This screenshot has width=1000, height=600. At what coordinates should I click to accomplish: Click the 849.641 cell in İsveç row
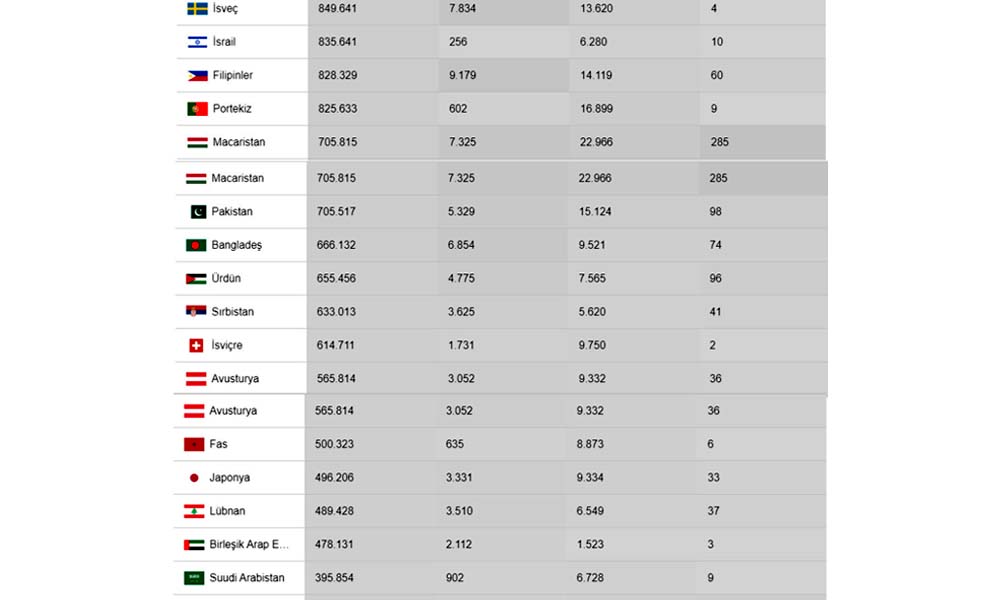tap(336, 9)
